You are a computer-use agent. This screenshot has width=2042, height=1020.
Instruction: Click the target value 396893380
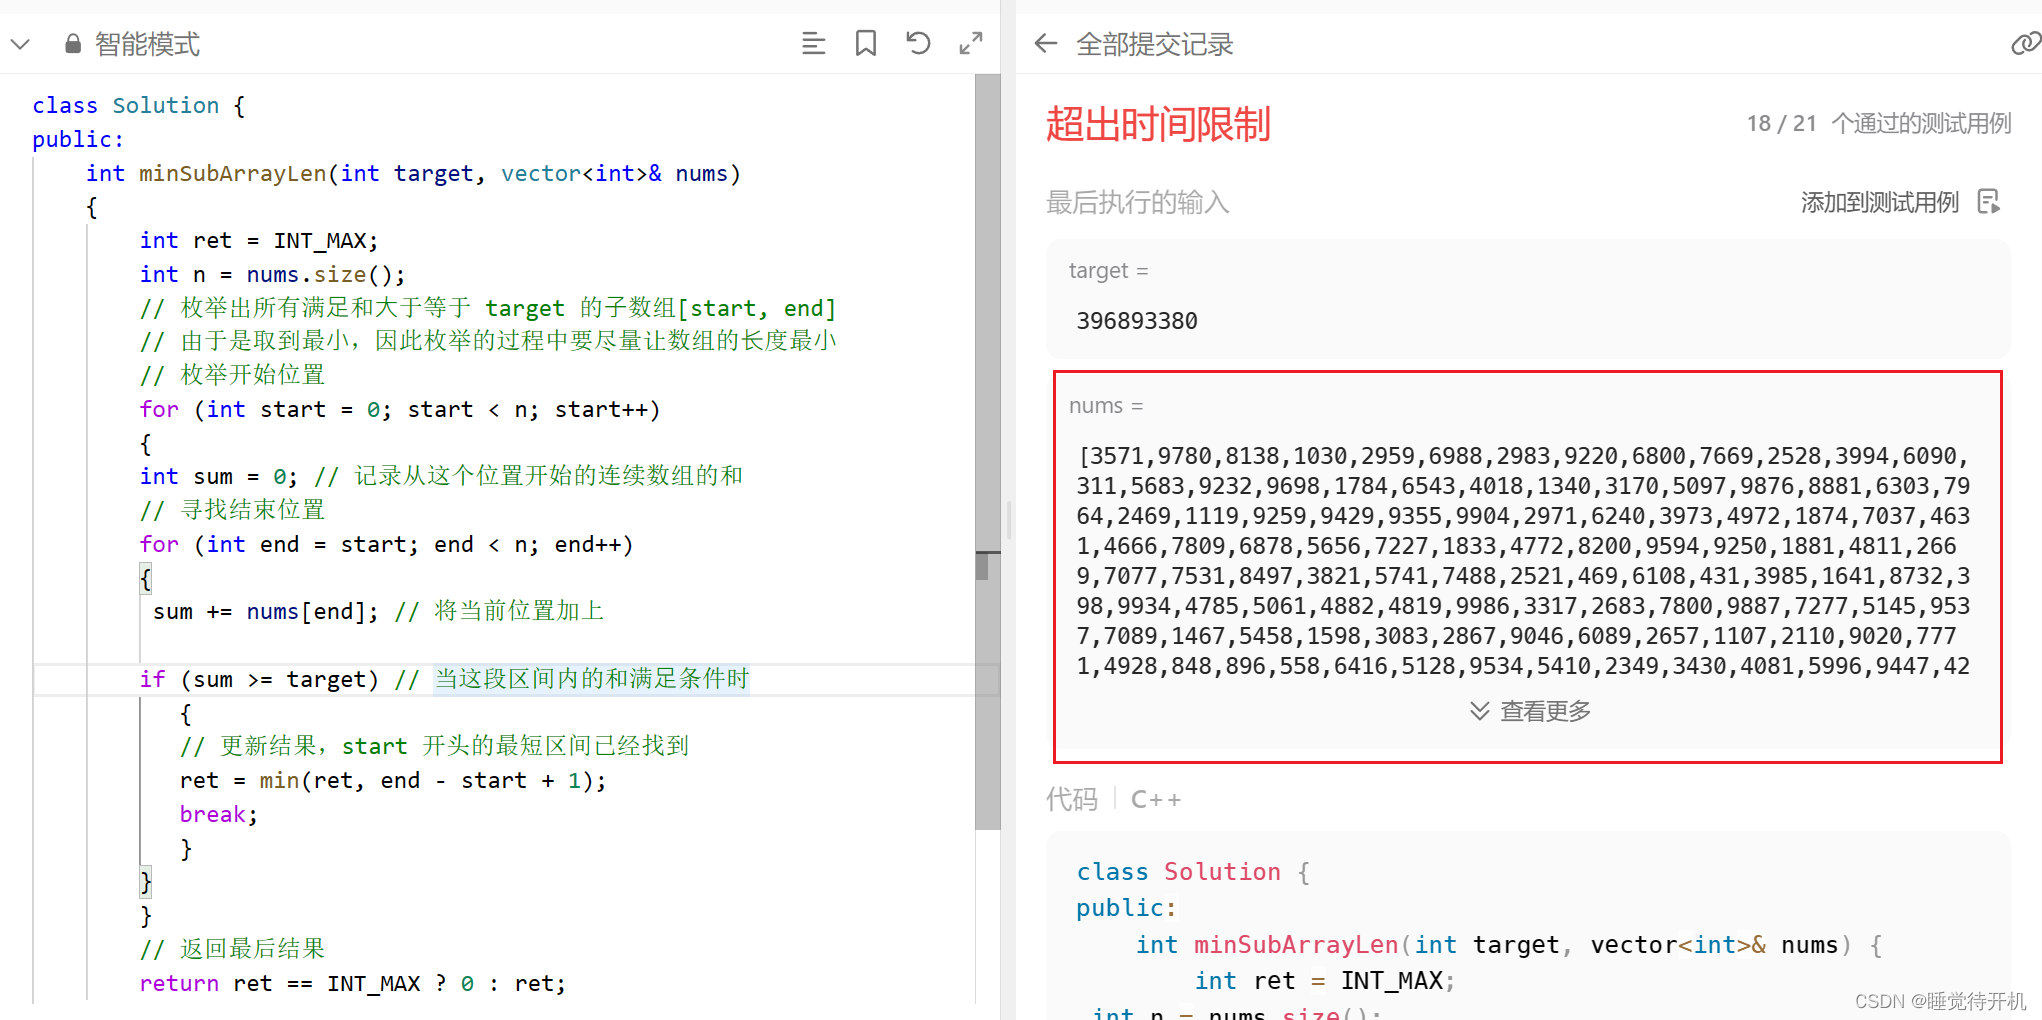tap(1137, 321)
